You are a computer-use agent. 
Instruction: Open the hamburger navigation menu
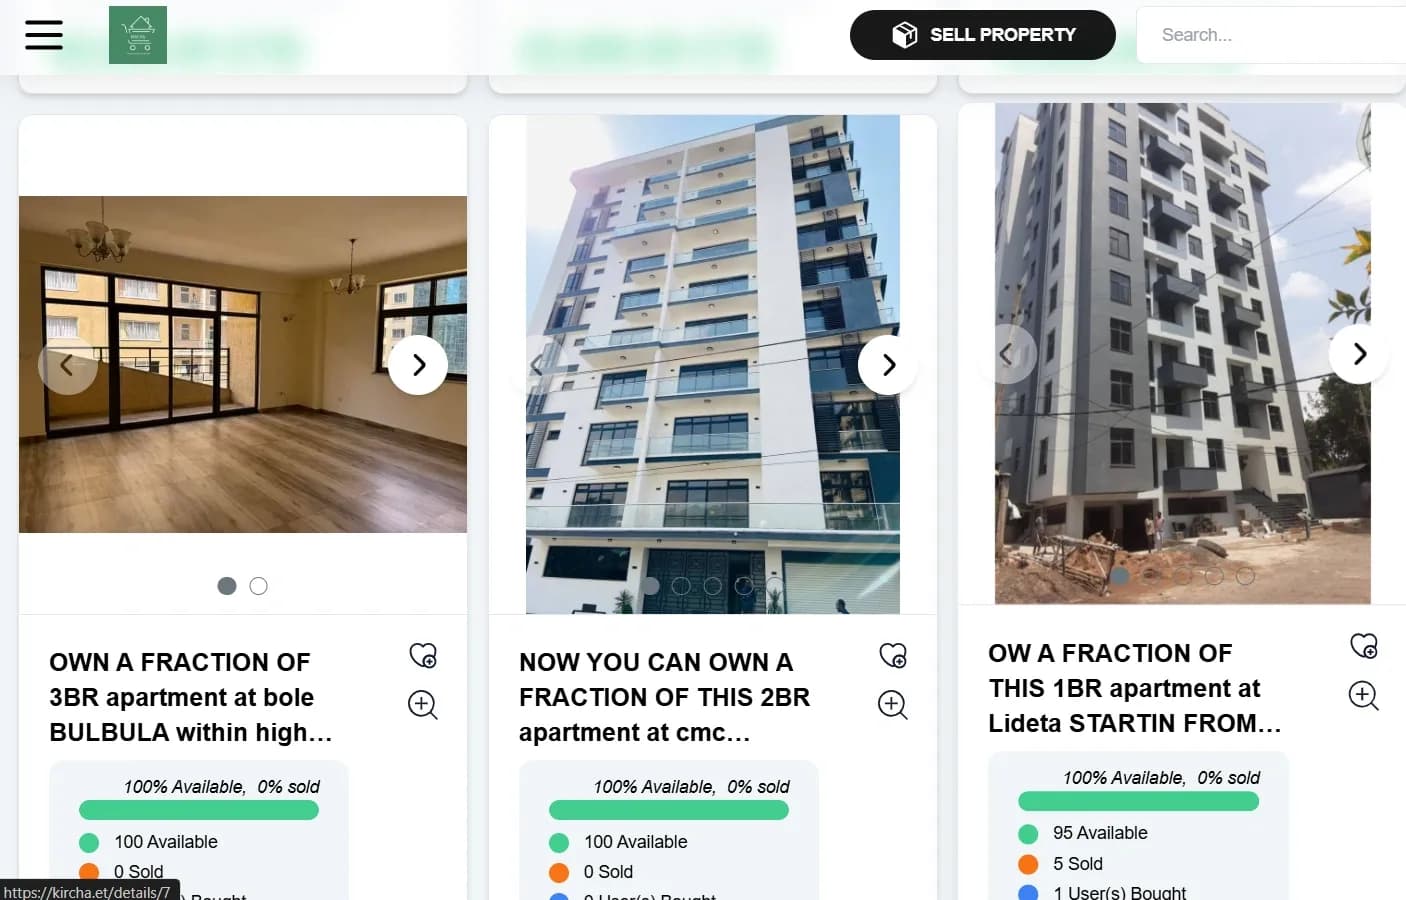44,35
